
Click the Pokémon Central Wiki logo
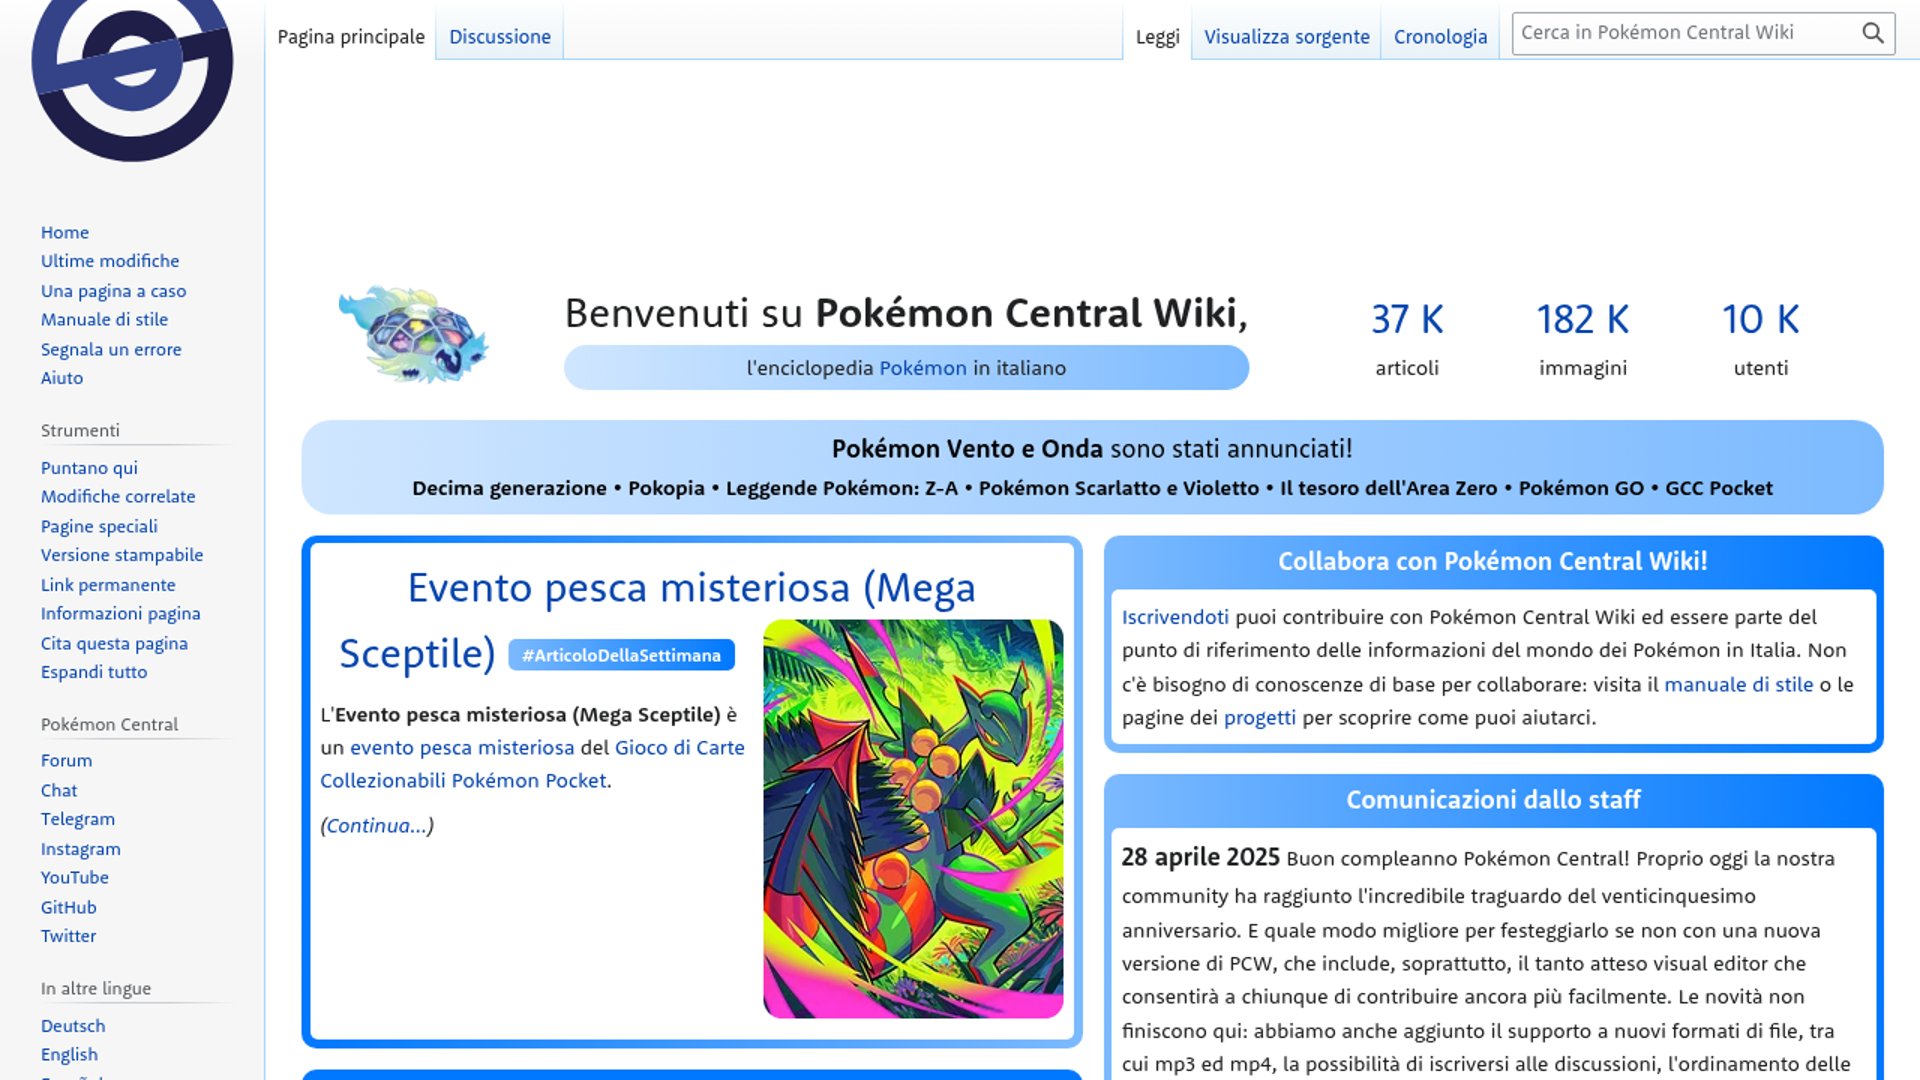[x=132, y=80]
